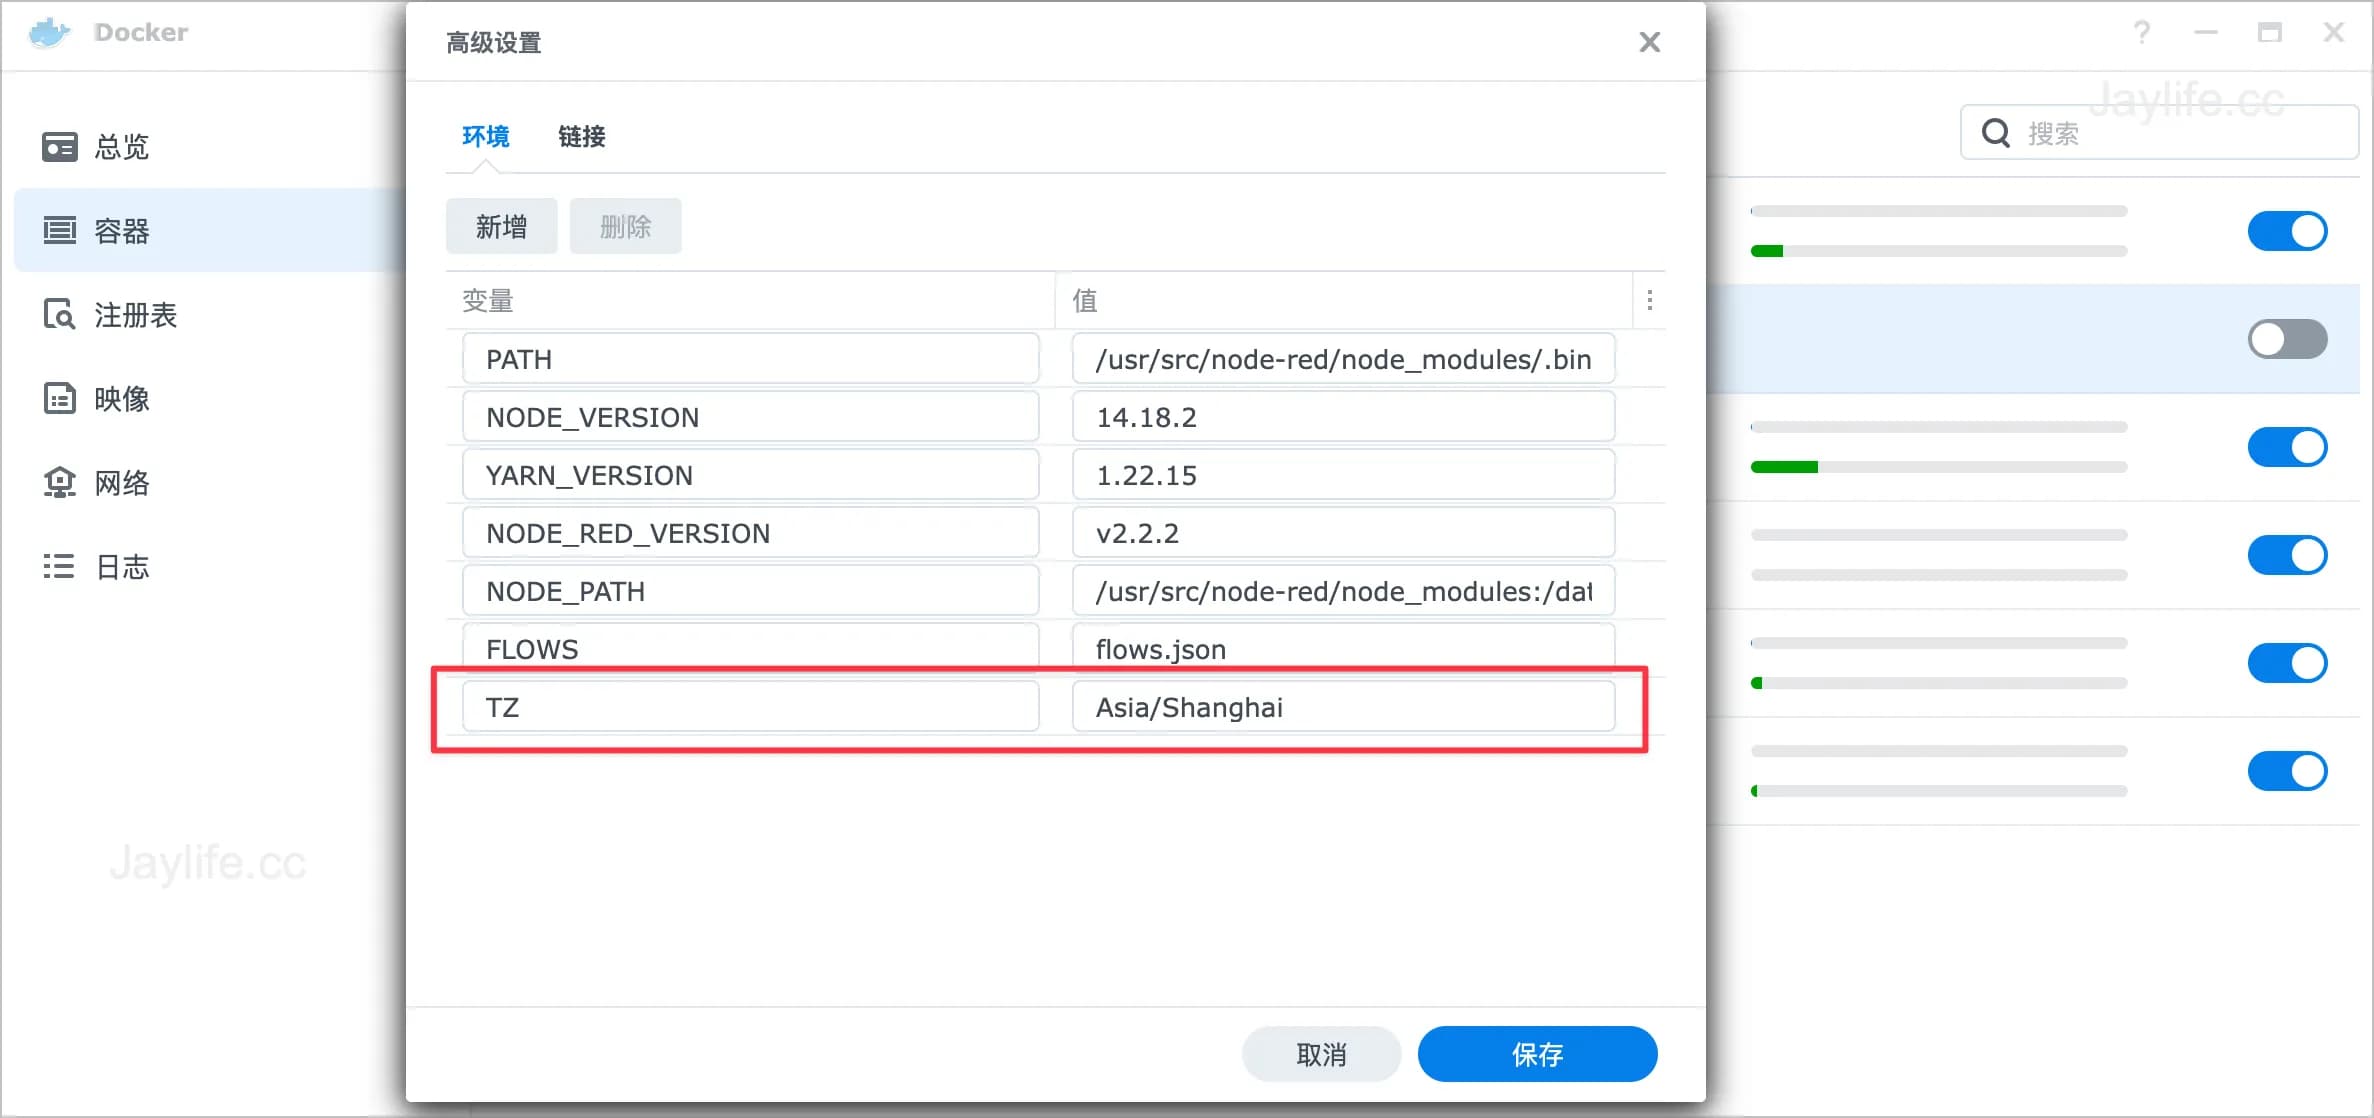View the 日志 logs panel
This screenshot has width=2374, height=1118.
(x=120, y=566)
